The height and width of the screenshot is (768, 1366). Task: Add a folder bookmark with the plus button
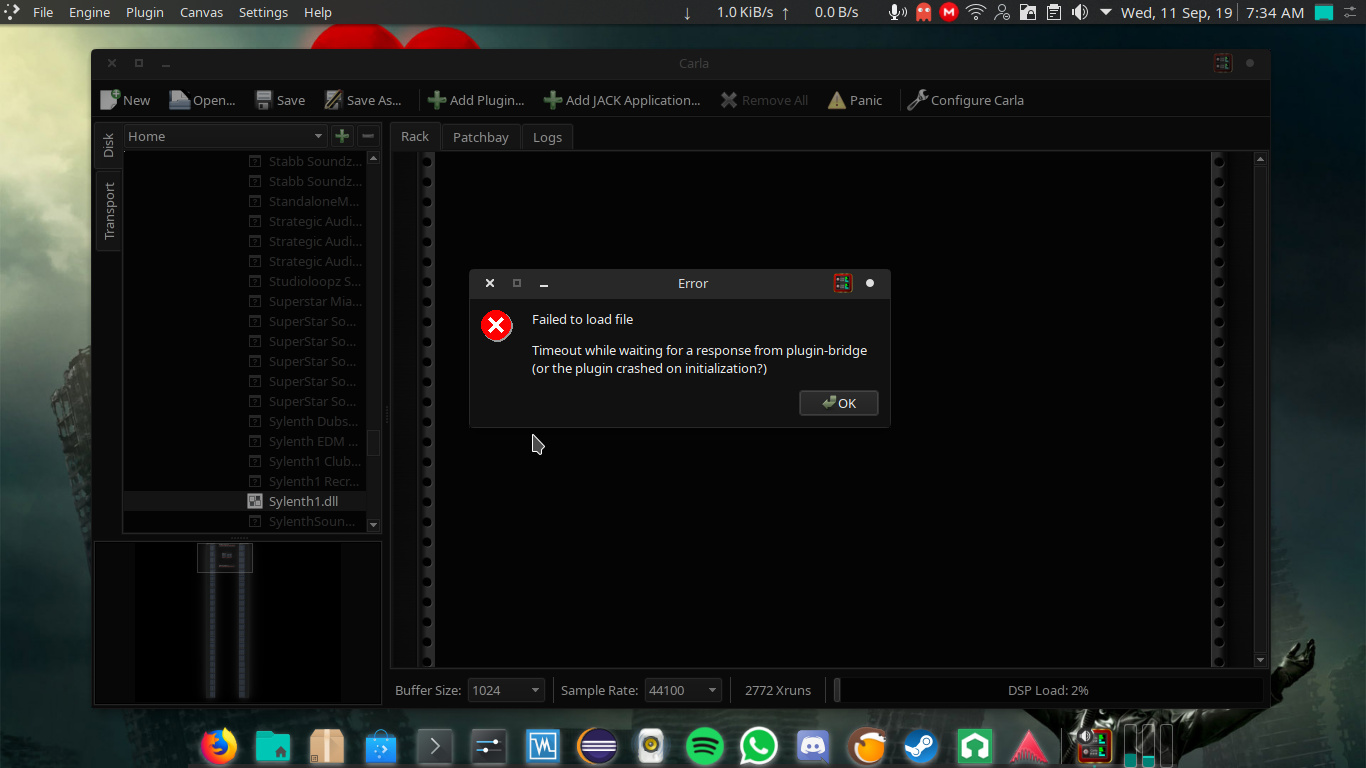[x=342, y=135]
